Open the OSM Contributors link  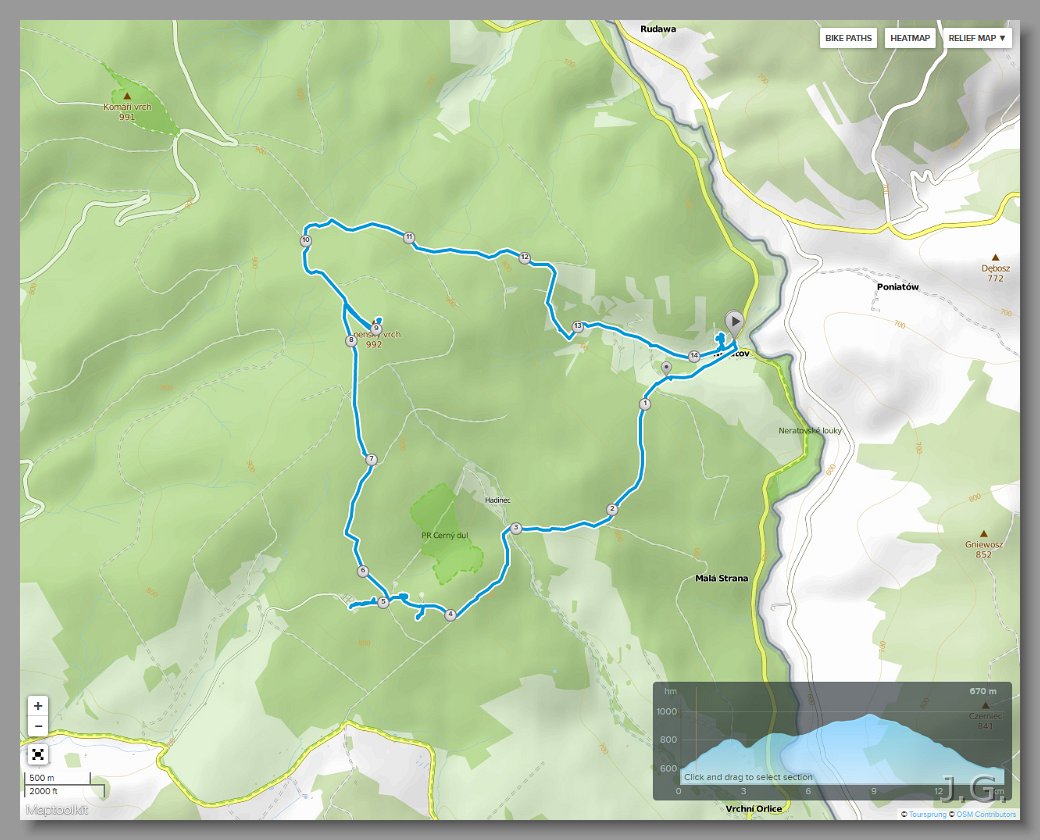pyautogui.click(x=986, y=814)
